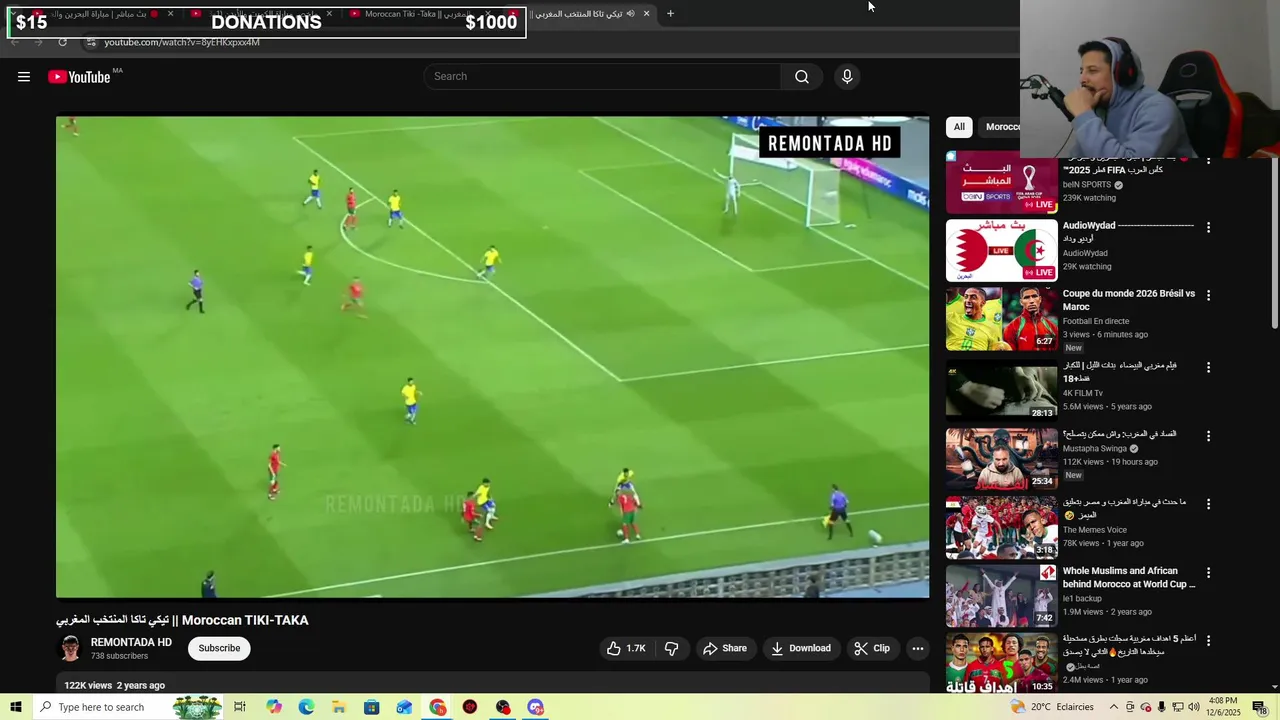Go to YouTube home via the logo

(80, 77)
